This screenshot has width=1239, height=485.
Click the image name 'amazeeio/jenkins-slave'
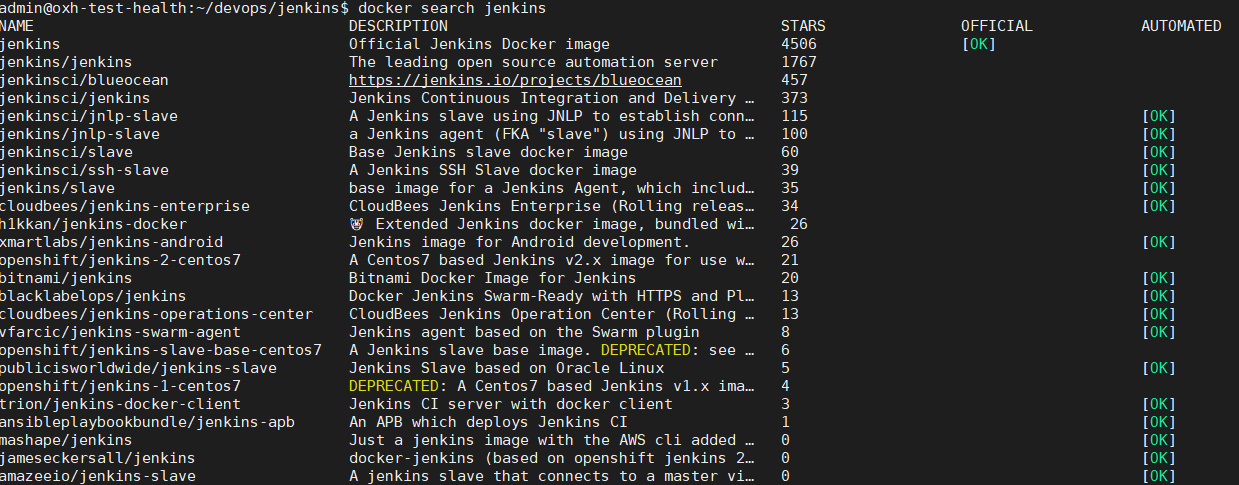point(97,476)
